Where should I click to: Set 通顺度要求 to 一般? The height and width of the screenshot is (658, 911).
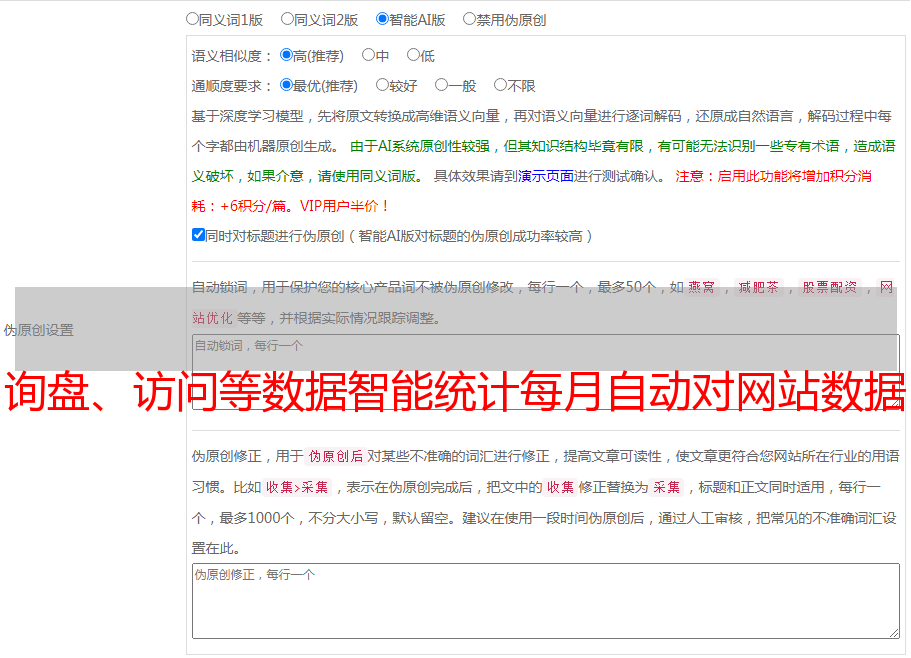pos(442,85)
